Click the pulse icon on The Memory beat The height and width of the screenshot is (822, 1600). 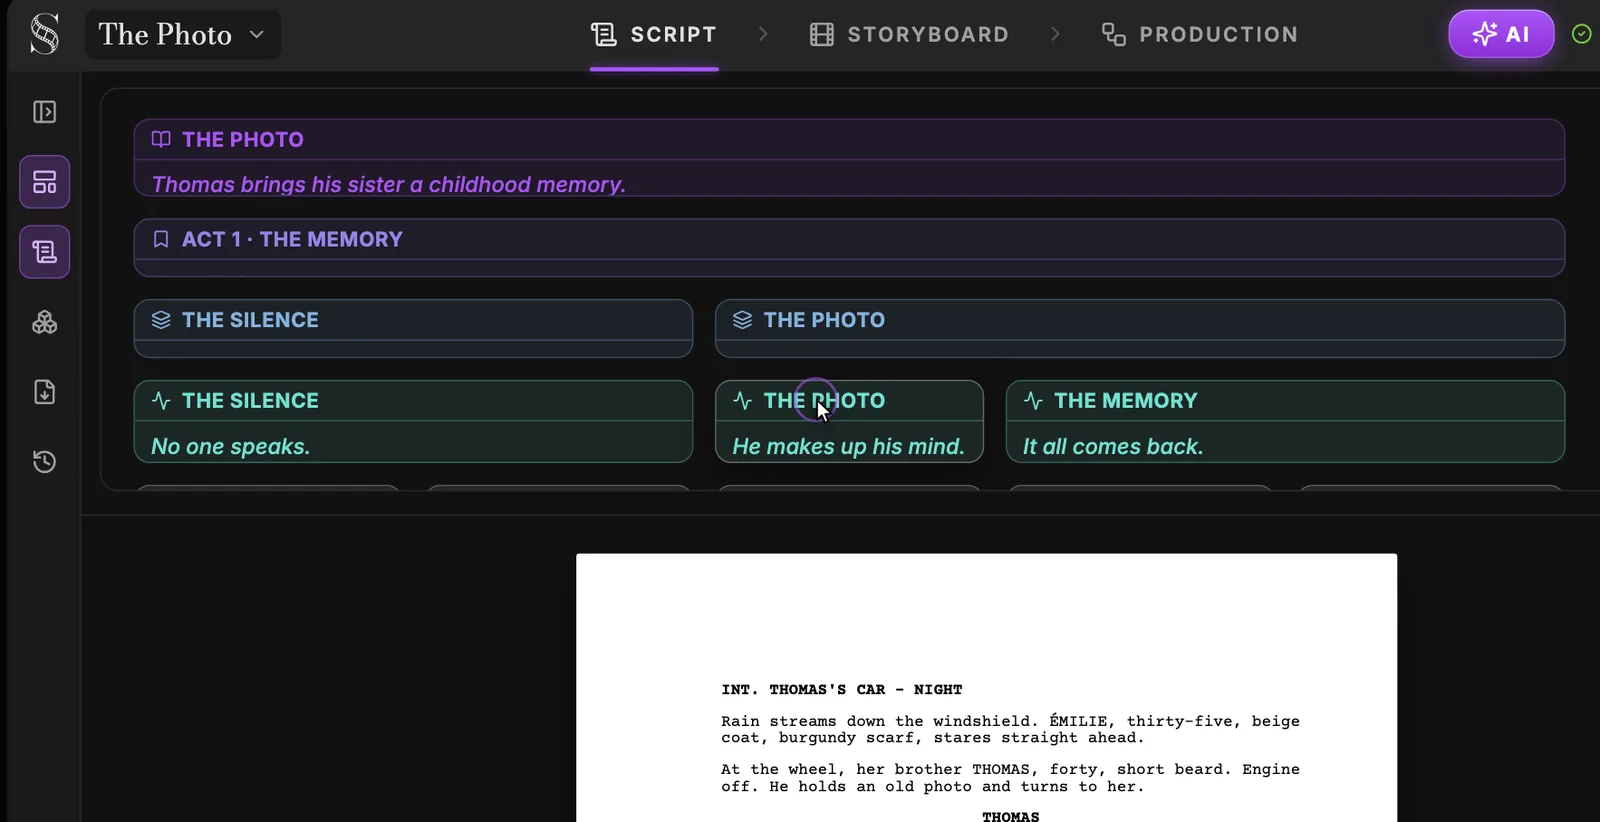point(1033,401)
